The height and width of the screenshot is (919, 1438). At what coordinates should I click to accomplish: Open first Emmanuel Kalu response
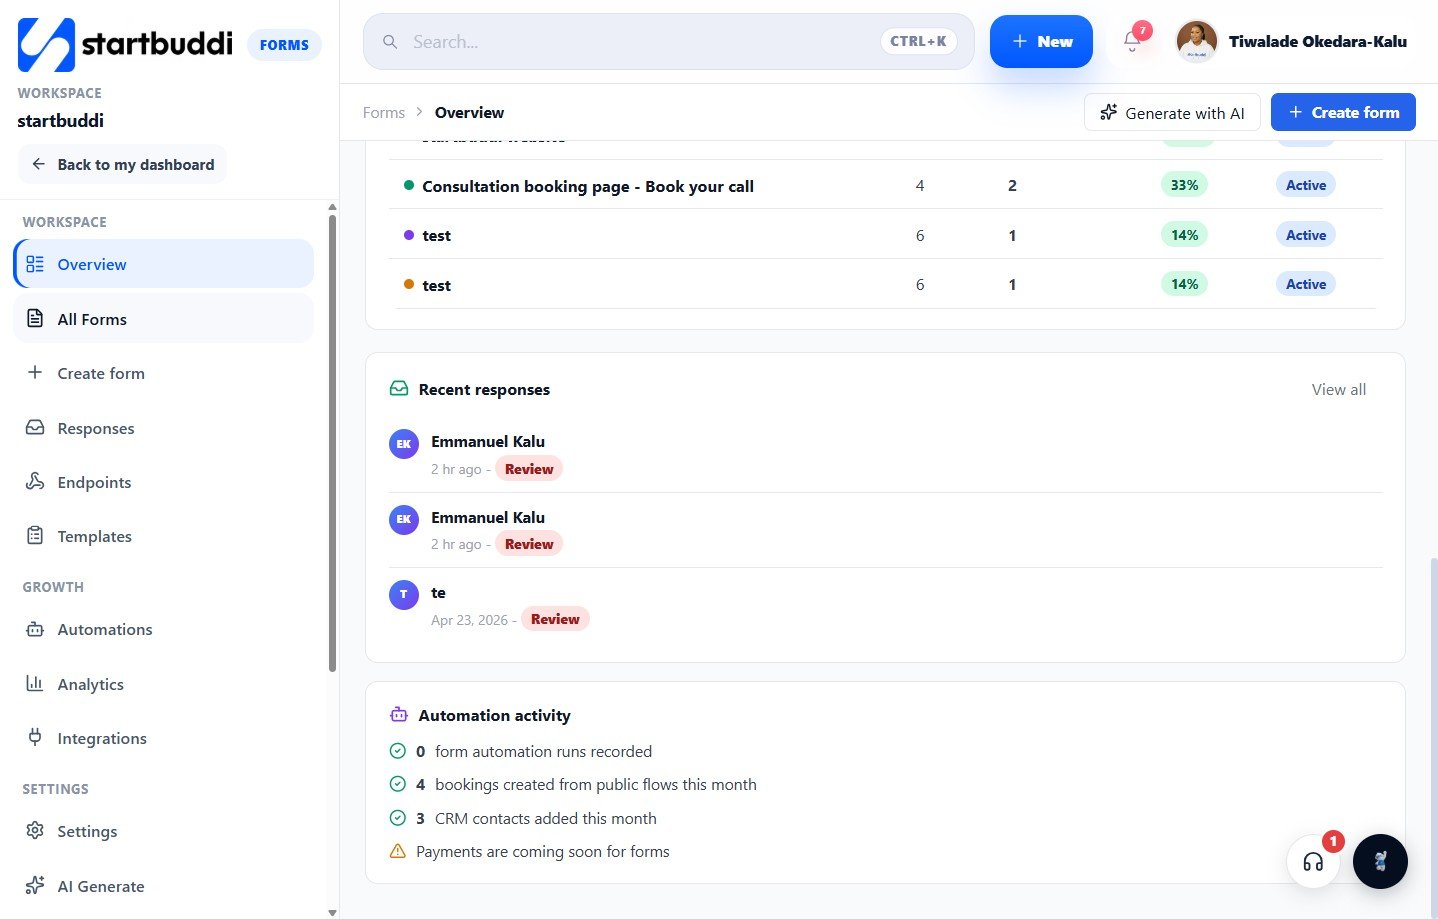pyautogui.click(x=886, y=455)
